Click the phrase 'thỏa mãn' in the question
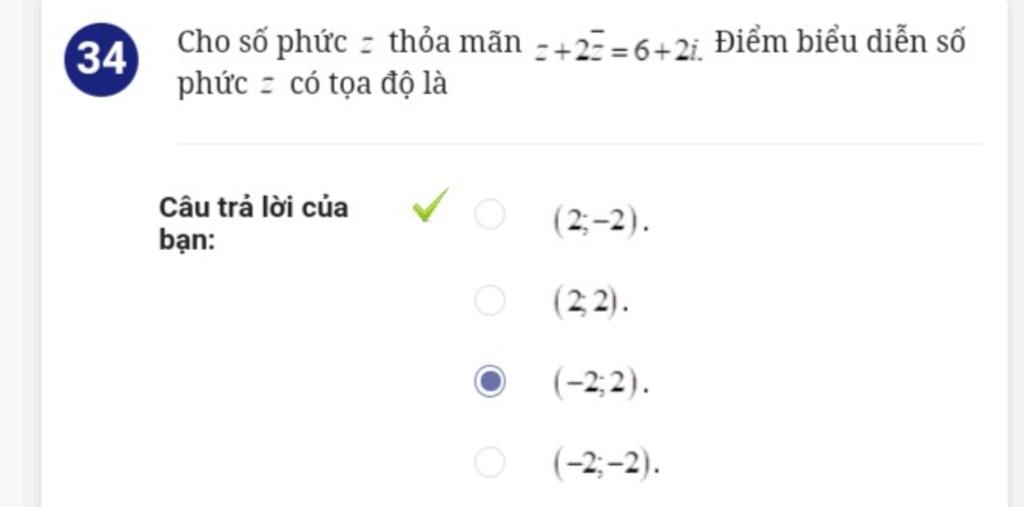Image resolution: width=1024 pixels, height=507 pixels. tap(455, 44)
